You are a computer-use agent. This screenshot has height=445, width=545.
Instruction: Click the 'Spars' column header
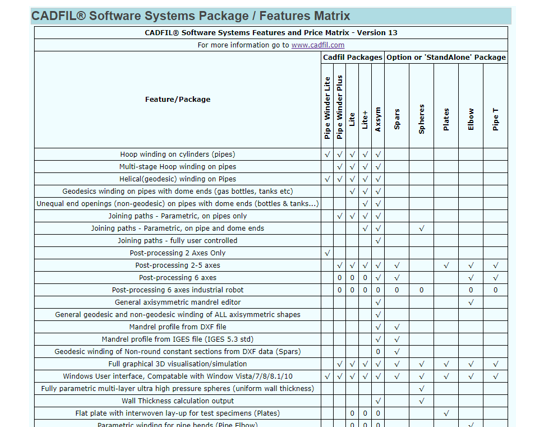point(397,119)
